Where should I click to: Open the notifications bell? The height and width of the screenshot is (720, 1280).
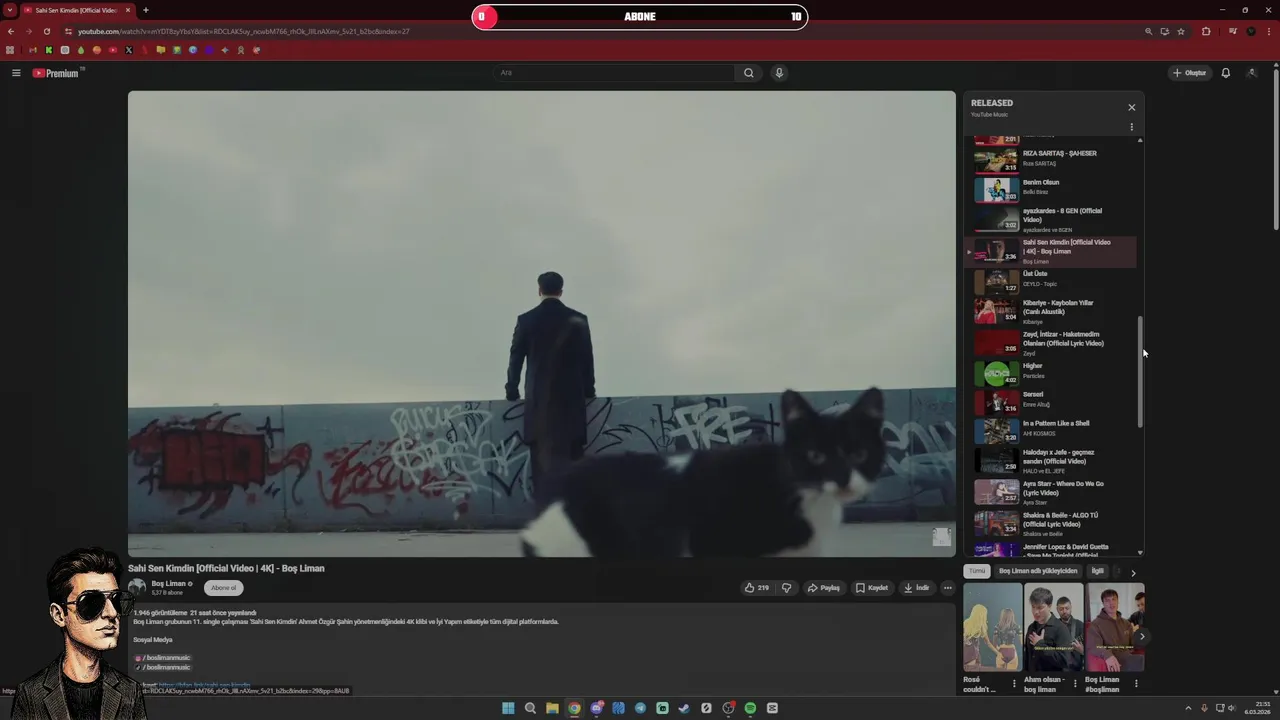pos(1225,73)
